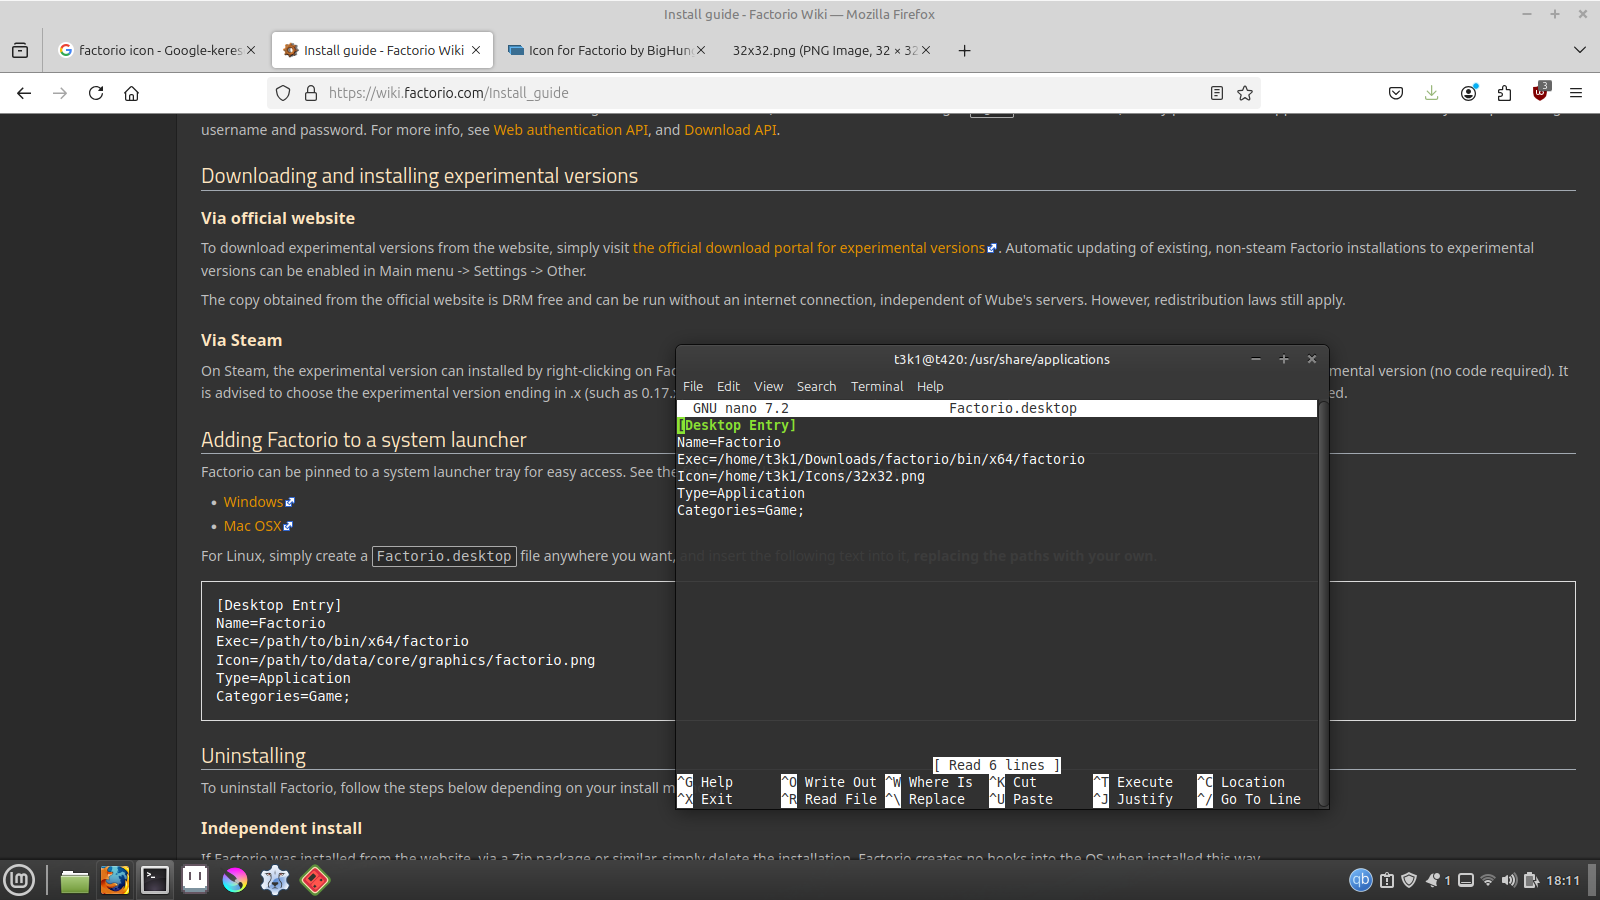Click the Icon= path line in nano
The height and width of the screenshot is (900, 1600).
(801, 476)
